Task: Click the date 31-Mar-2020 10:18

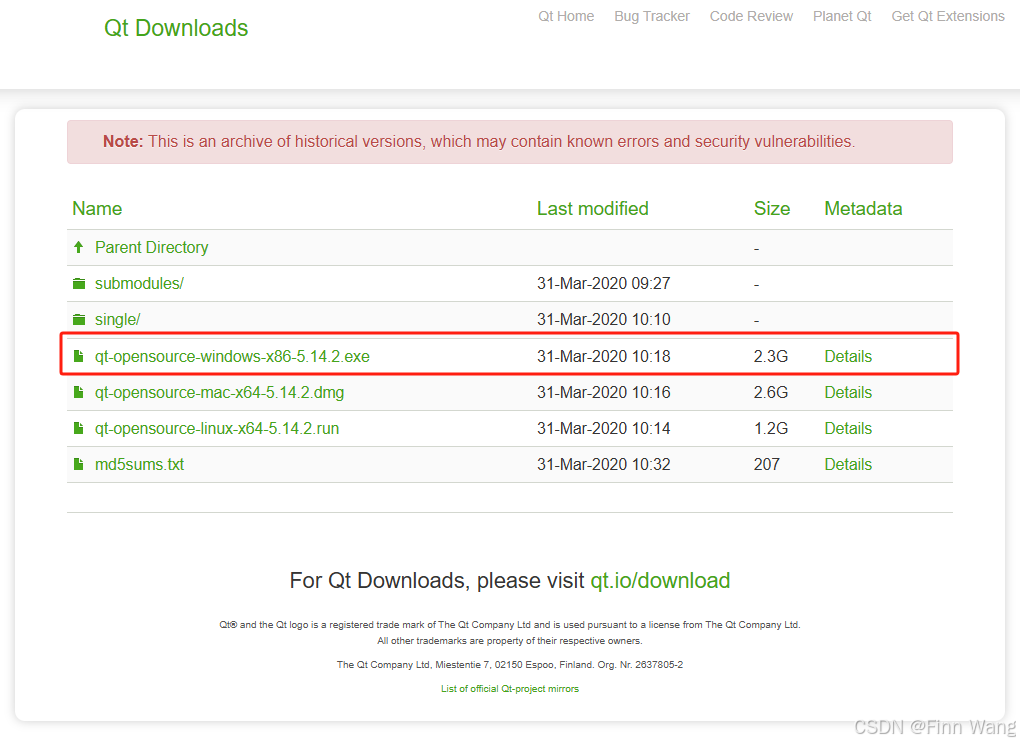Action: pos(603,357)
